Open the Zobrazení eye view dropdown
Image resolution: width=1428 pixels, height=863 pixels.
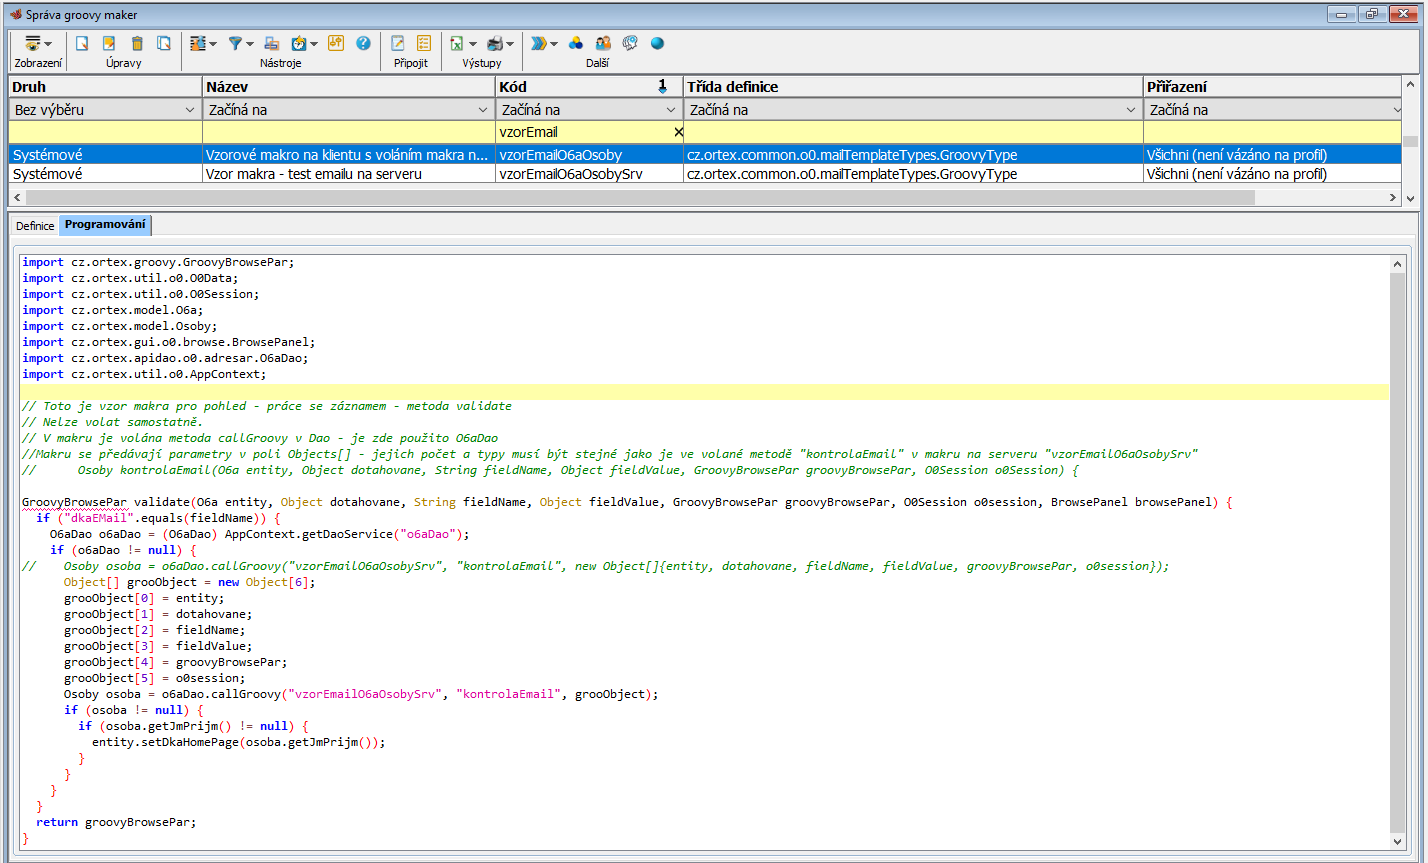(38, 44)
